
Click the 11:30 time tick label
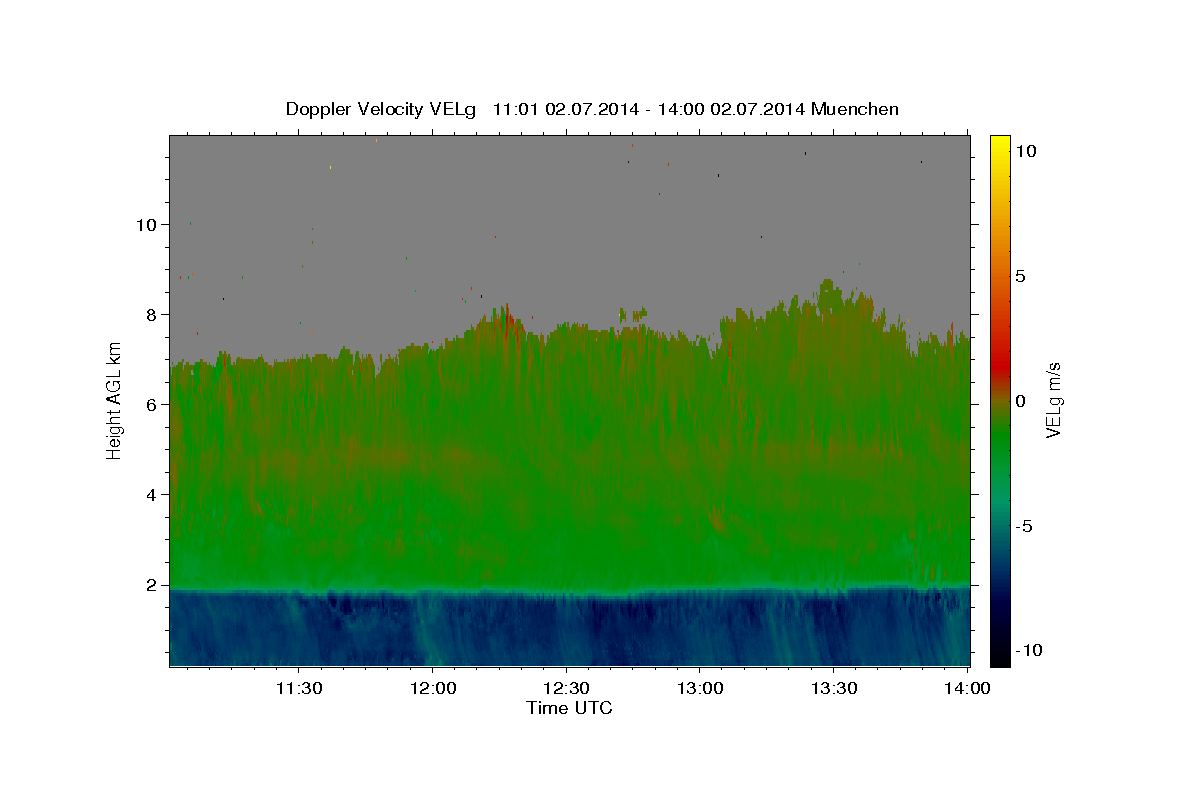[x=299, y=689]
